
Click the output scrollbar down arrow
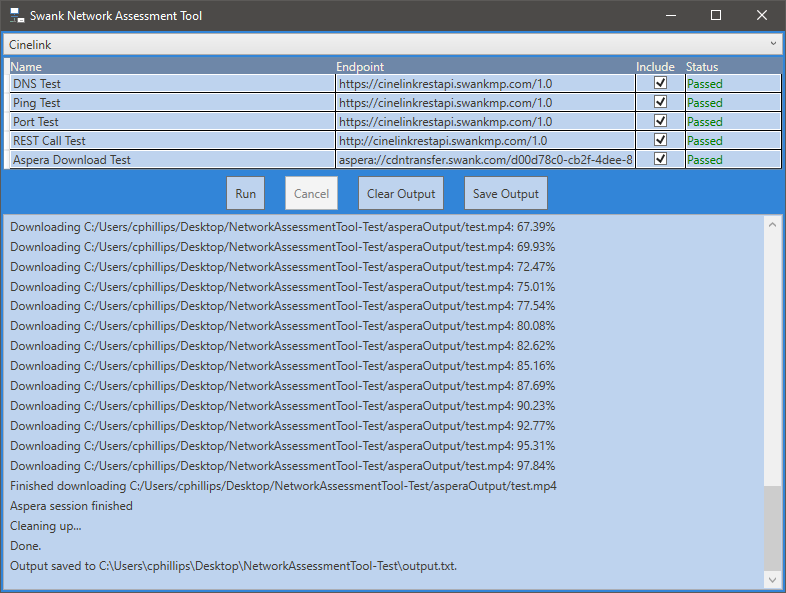click(x=772, y=579)
